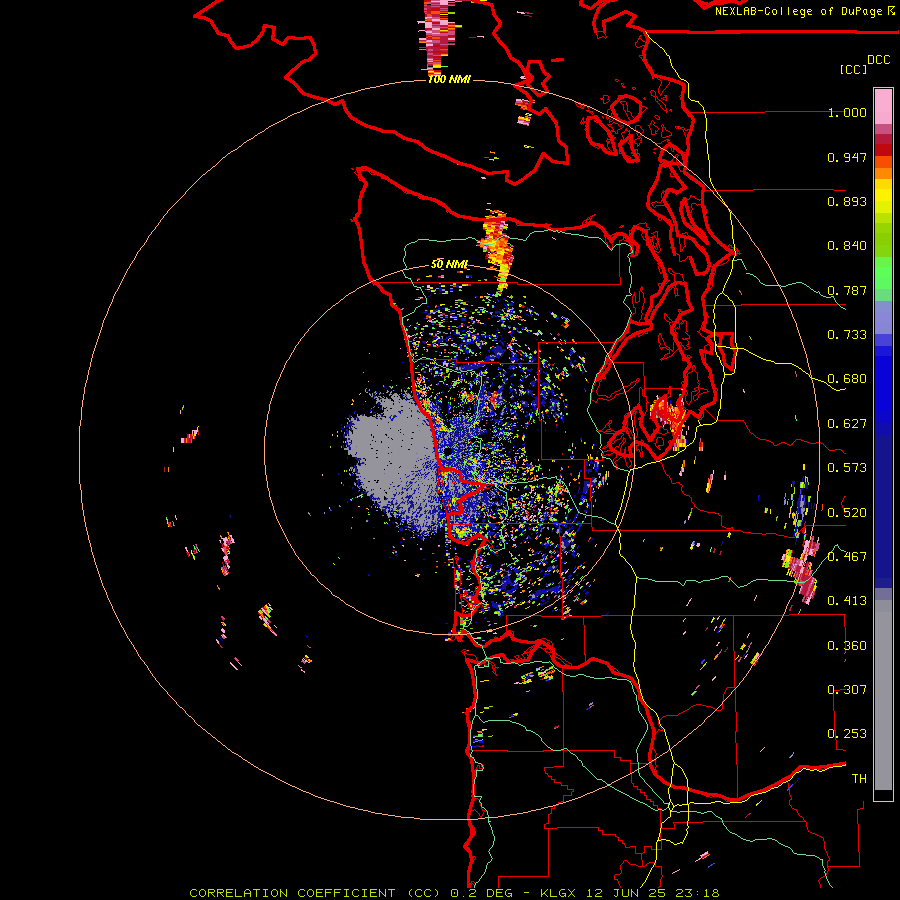This screenshot has width=900, height=900.
Task: Select the 0.733 color scale value
Action: point(847,335)
